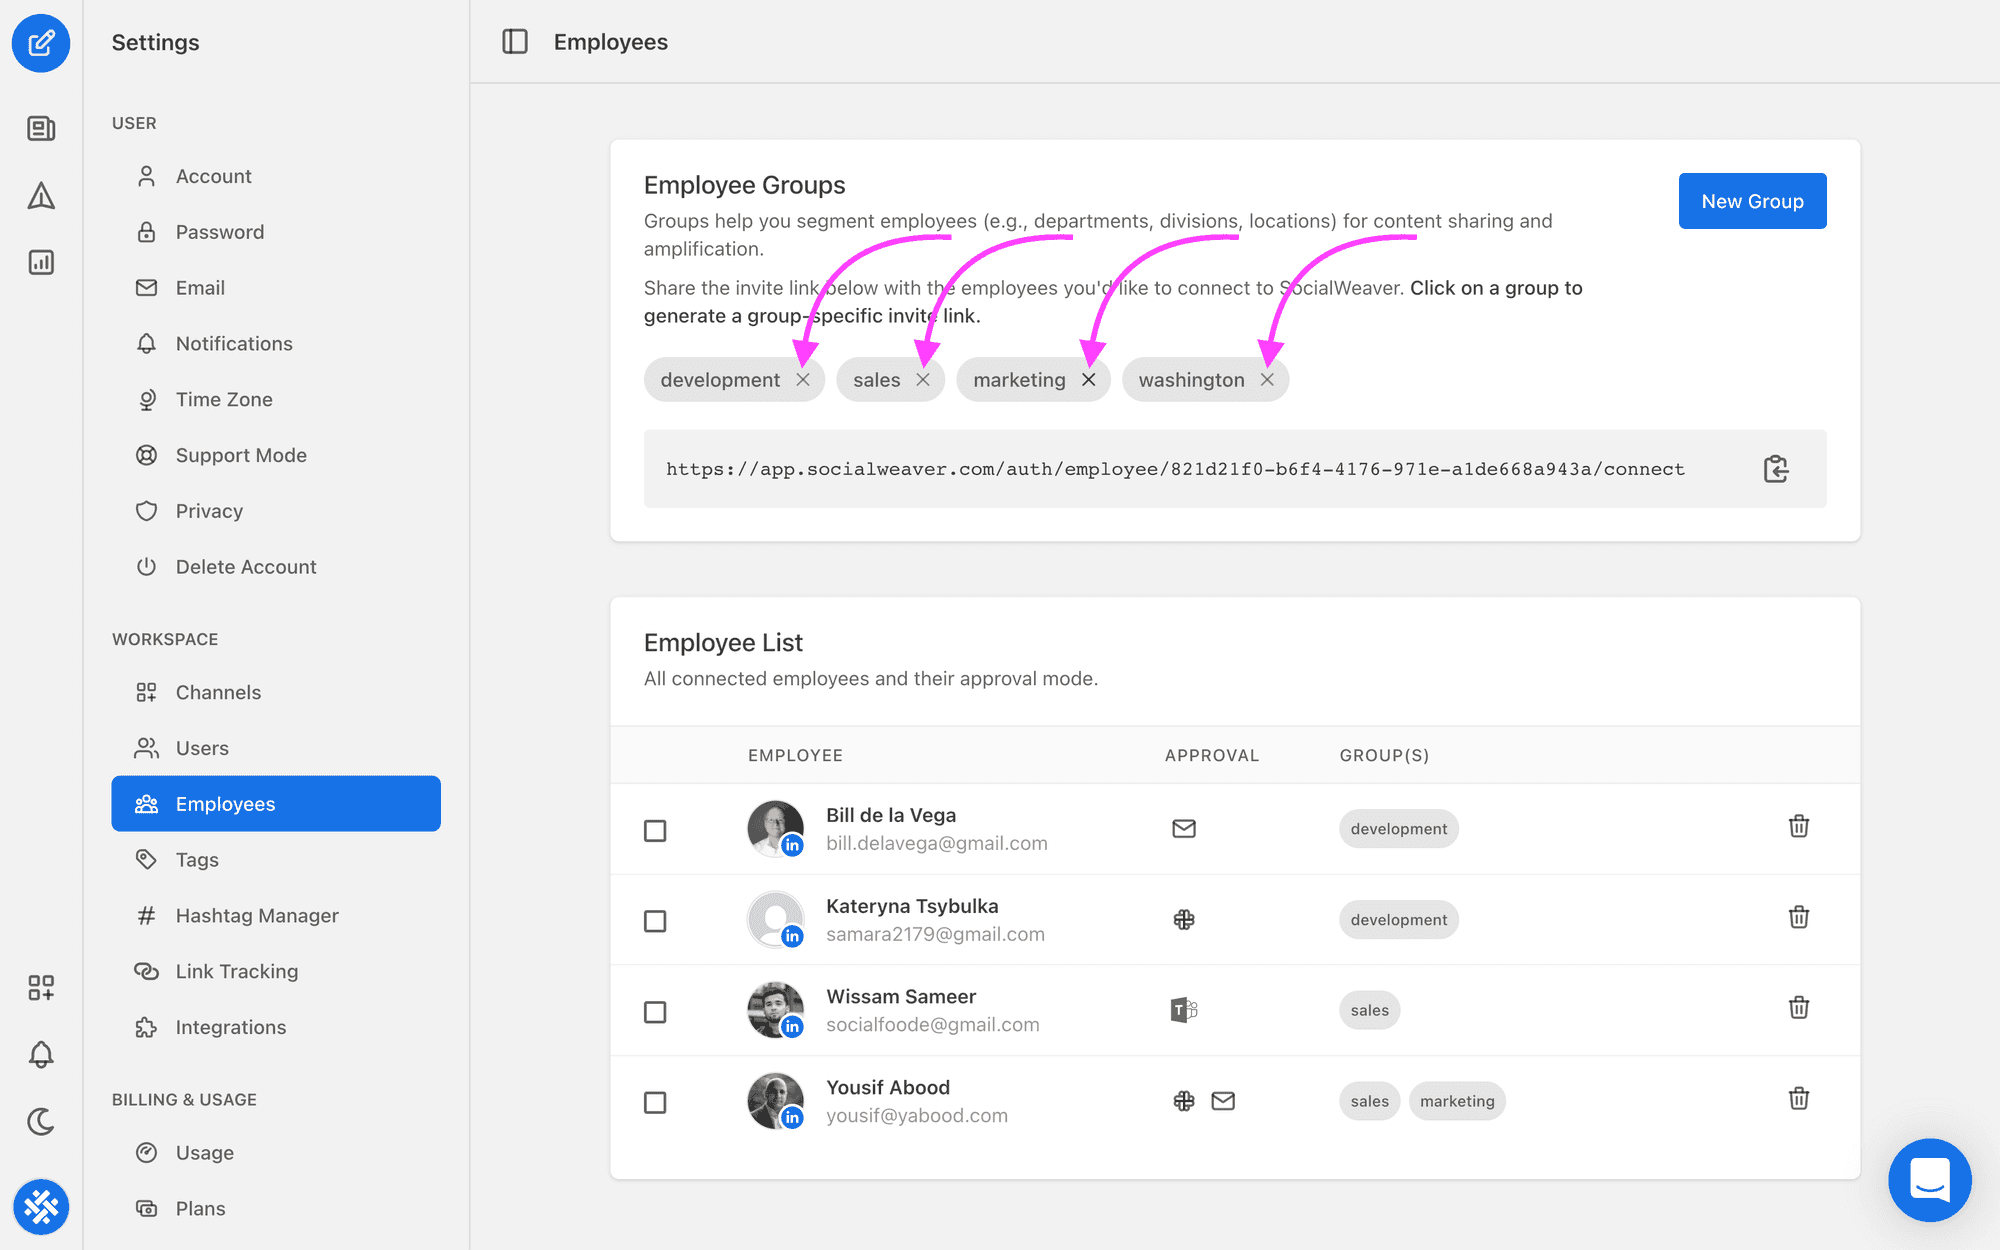
Task: Select Delete Account in the sidebar
Action: point(276,567)
